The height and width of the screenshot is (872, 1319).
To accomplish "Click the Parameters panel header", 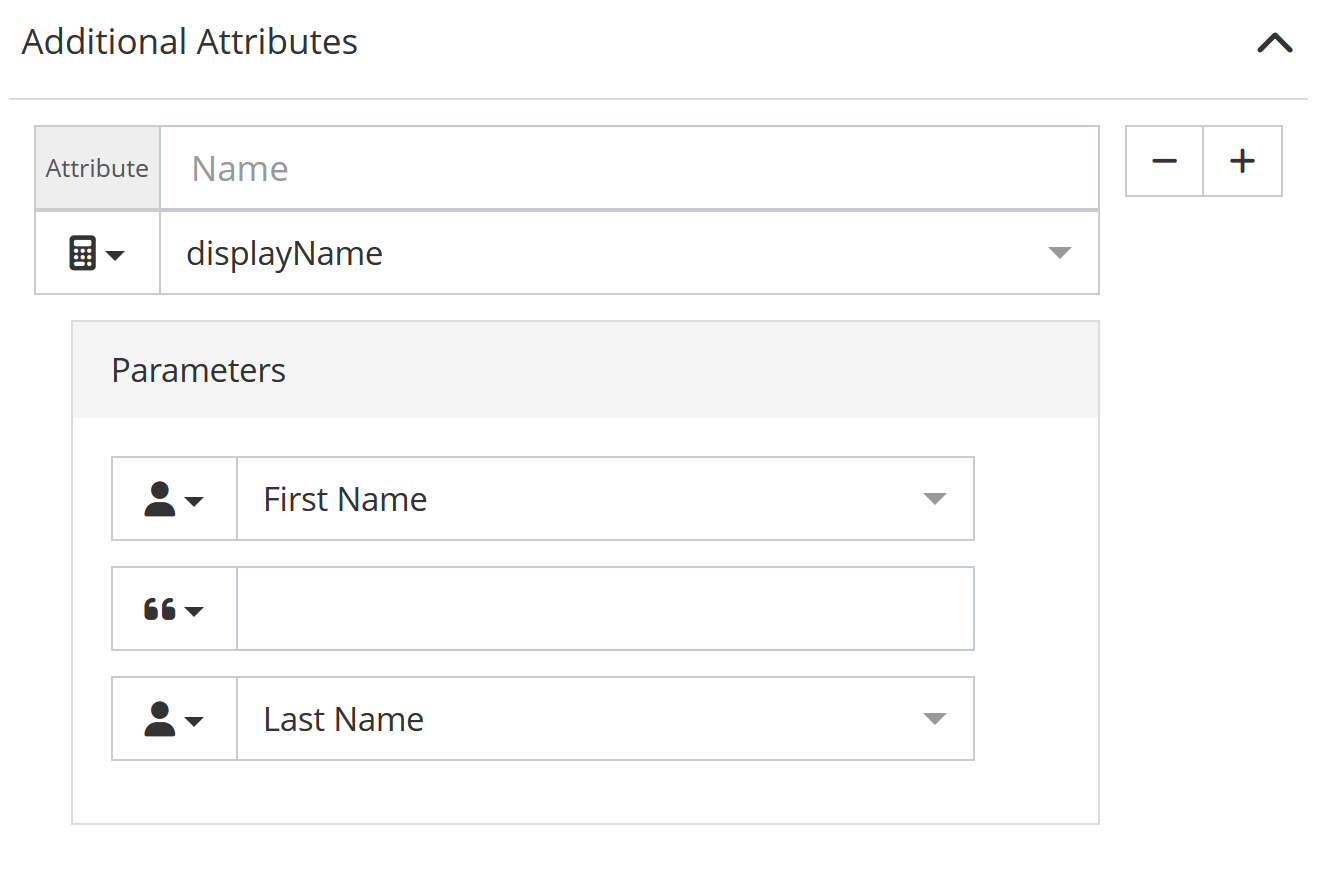I will 585,370.
